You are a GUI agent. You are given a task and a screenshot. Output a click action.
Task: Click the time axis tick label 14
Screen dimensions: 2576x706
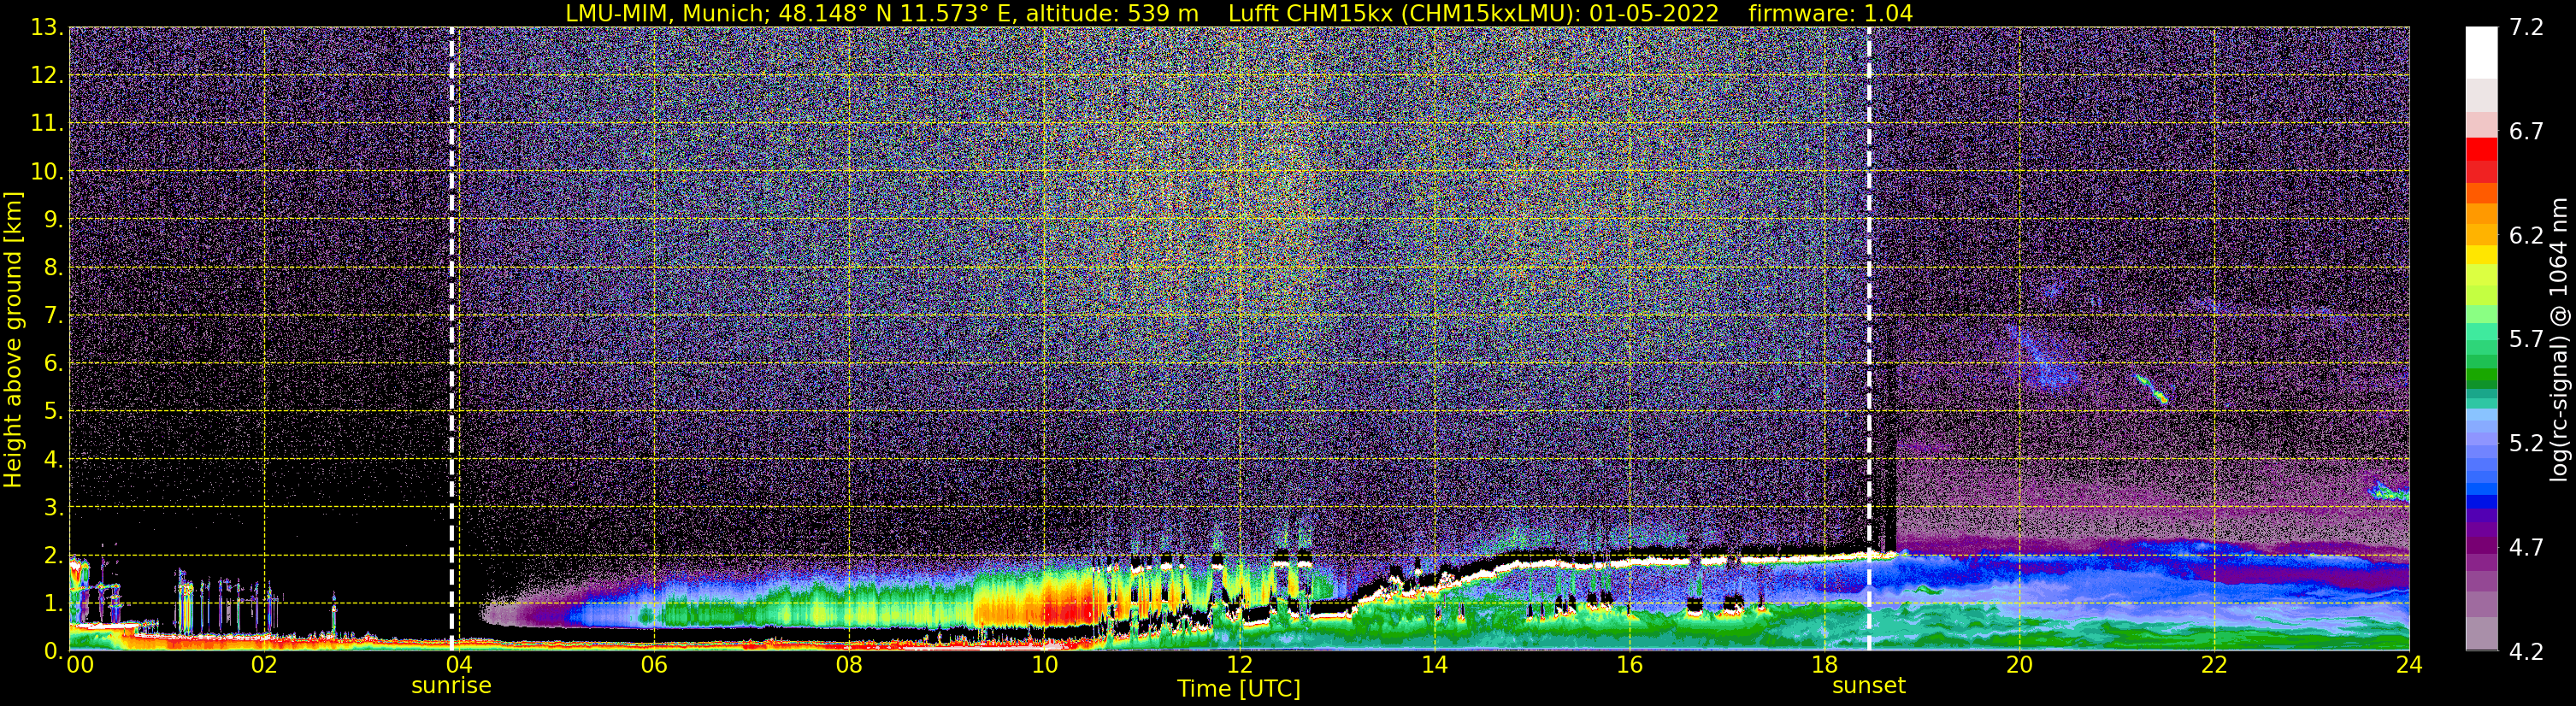[x=1434, y=665]
